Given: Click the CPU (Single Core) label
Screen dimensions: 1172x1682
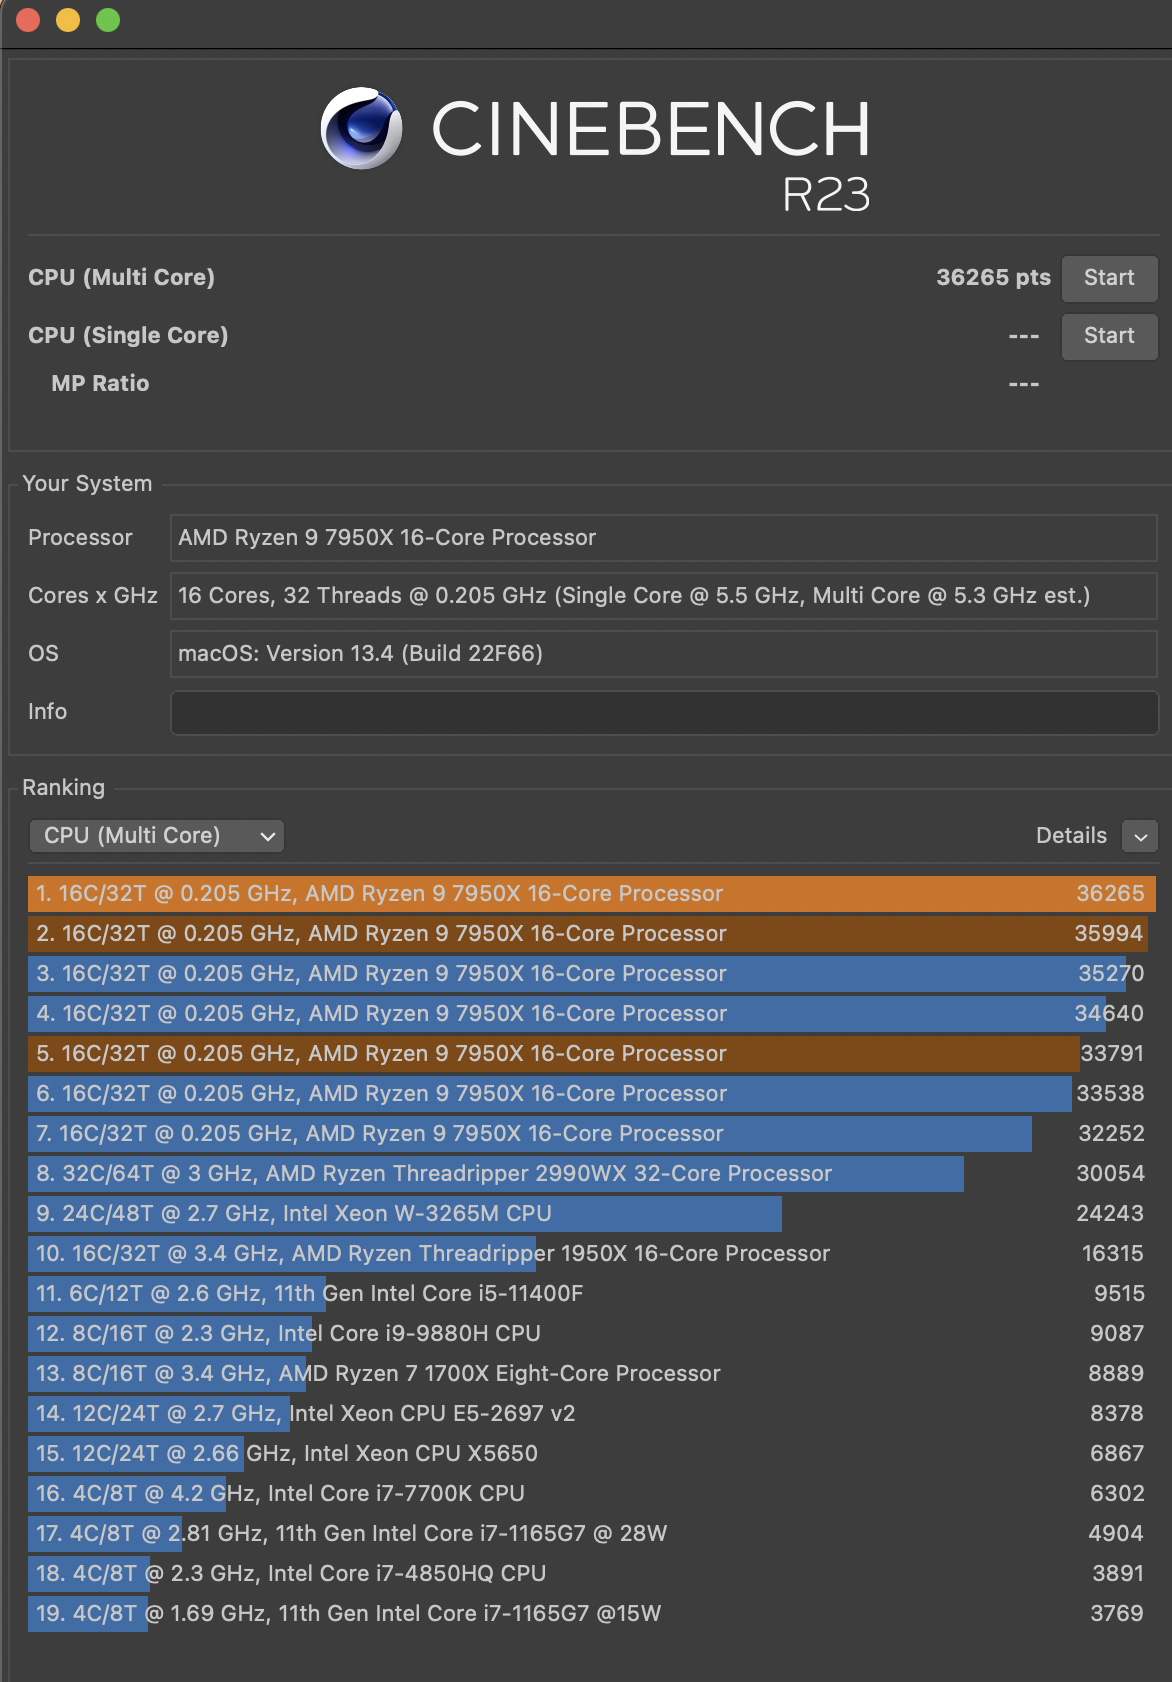Looking at the screenshot, I should coord(128,336).
